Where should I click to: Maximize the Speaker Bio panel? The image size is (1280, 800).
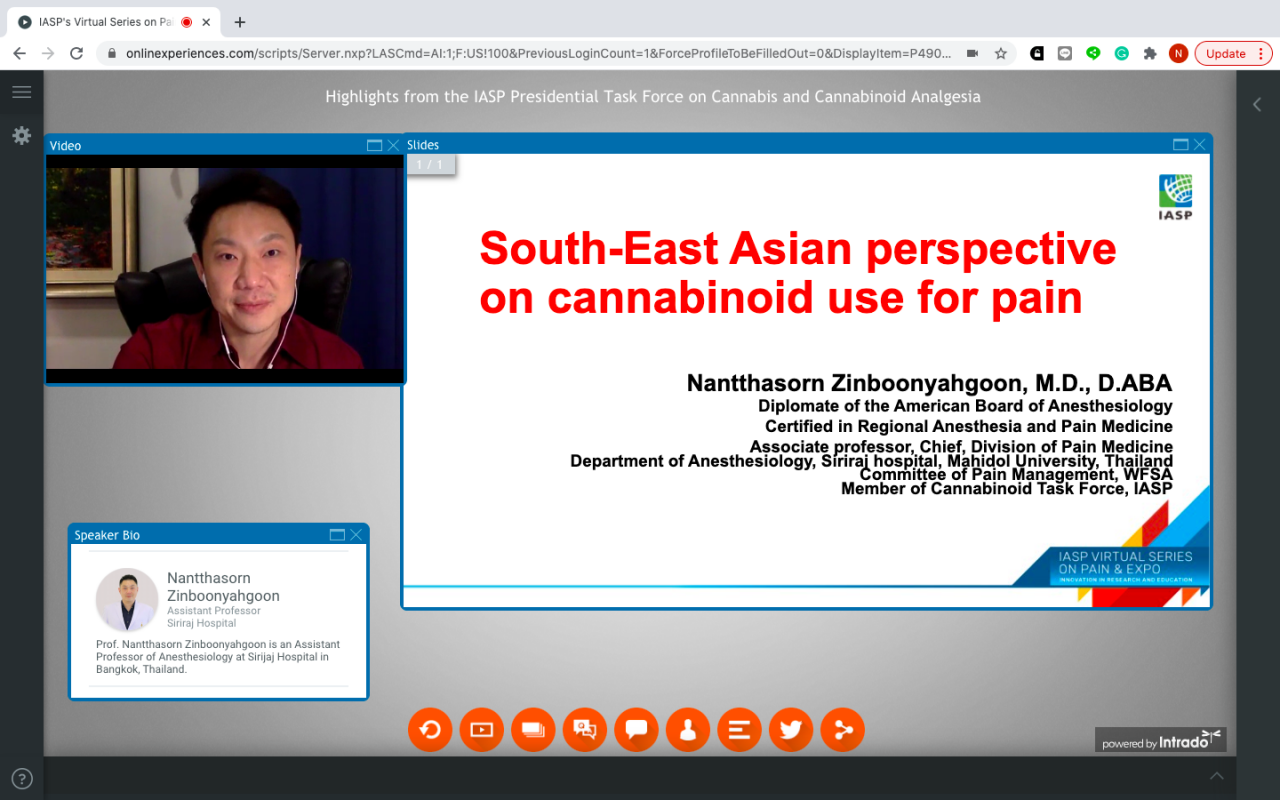coord(337,535)
